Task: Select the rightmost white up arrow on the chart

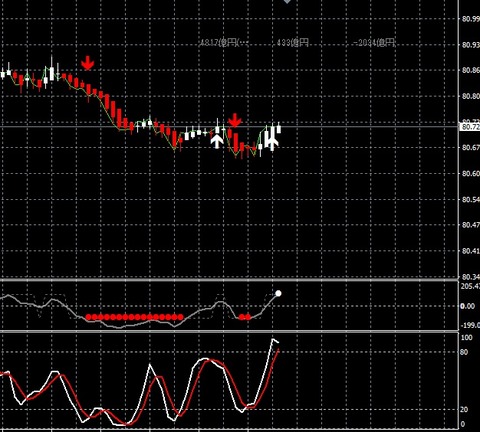Action: [272, 141]
